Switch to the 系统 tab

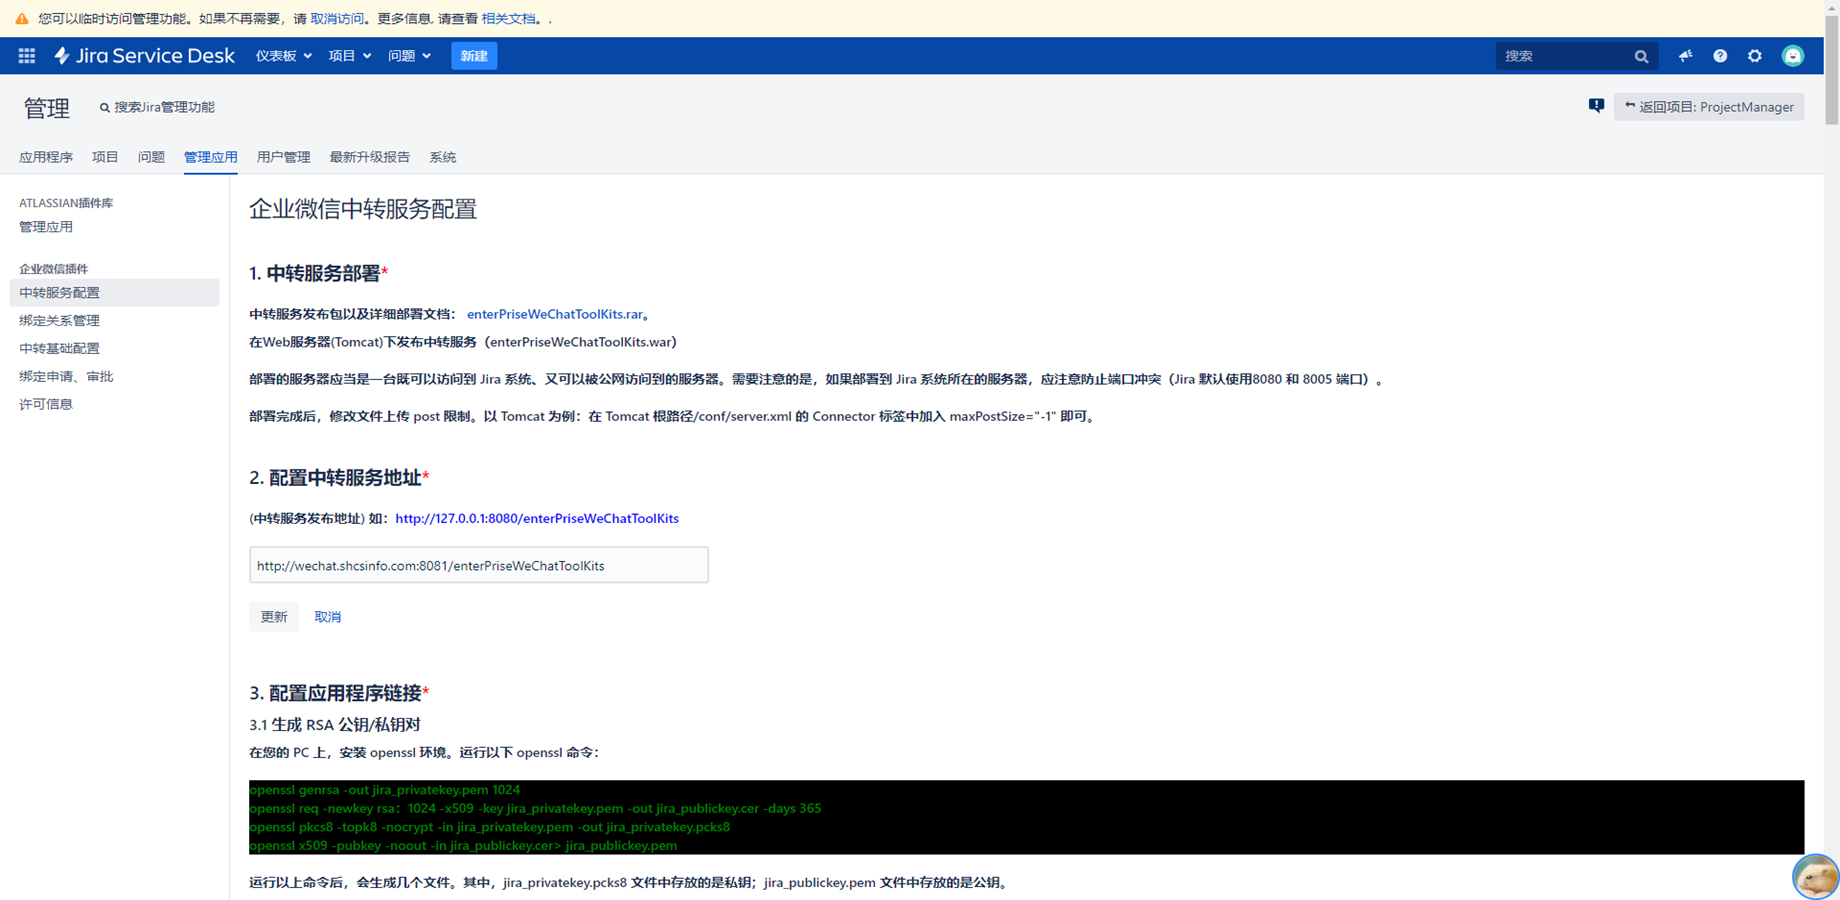coord(442,157)
